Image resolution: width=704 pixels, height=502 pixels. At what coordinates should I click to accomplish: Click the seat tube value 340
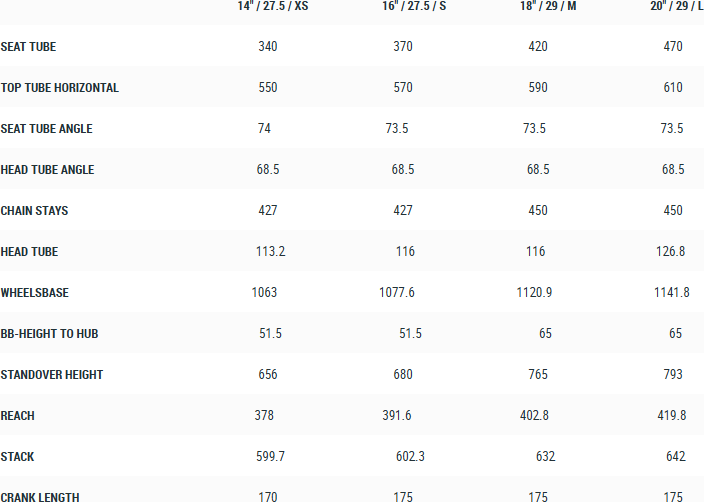[268, 47]
